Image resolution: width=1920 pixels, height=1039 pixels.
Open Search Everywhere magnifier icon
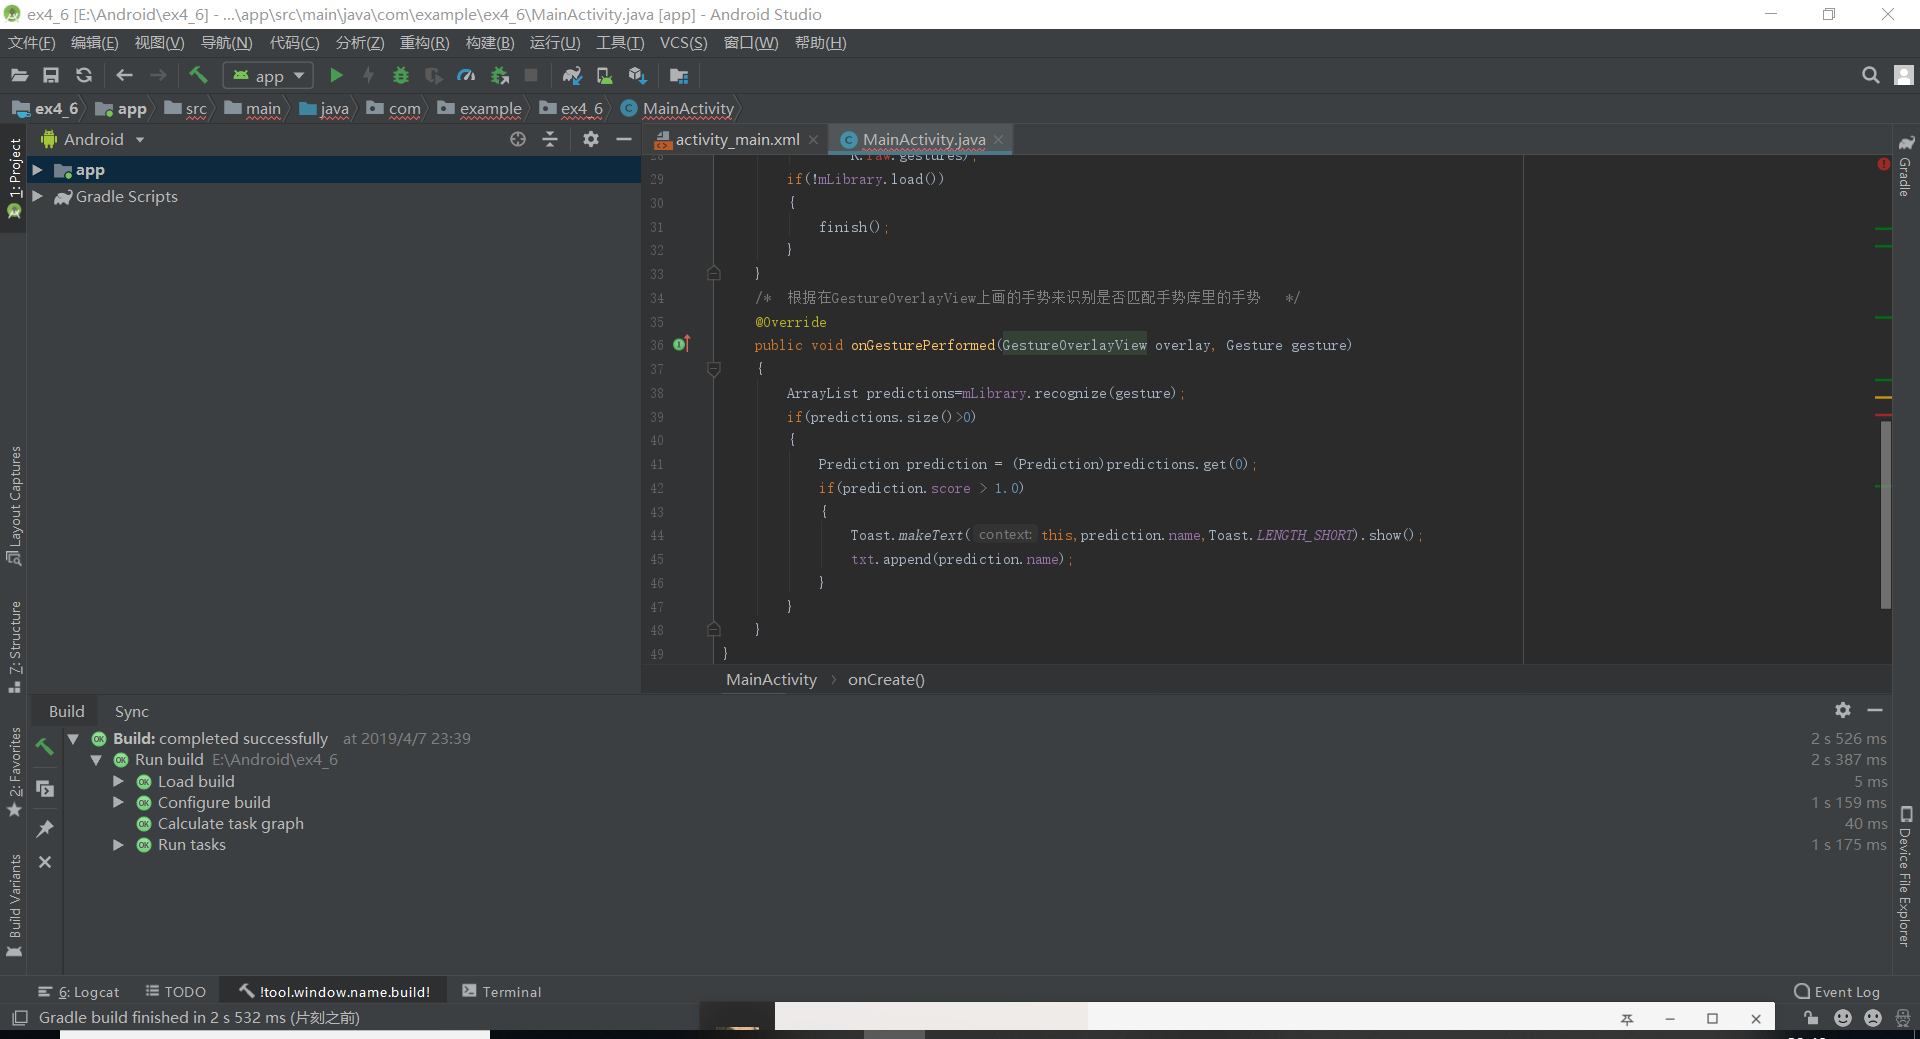(1870, 75)
